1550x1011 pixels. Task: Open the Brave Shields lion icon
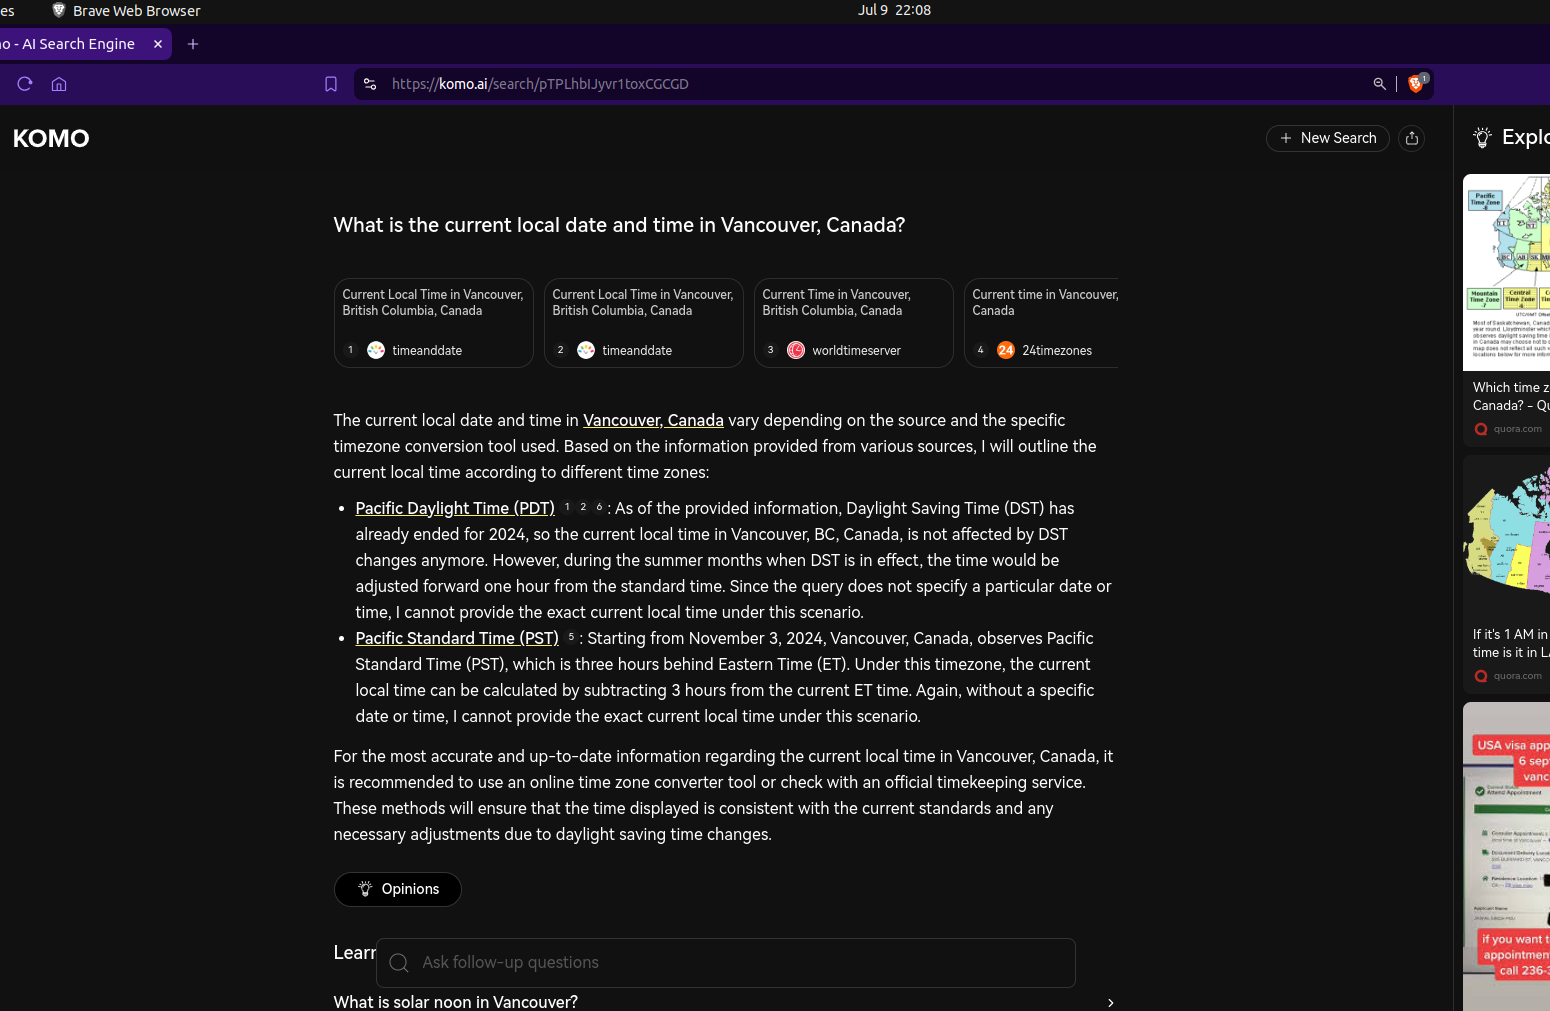(1416, 84)
